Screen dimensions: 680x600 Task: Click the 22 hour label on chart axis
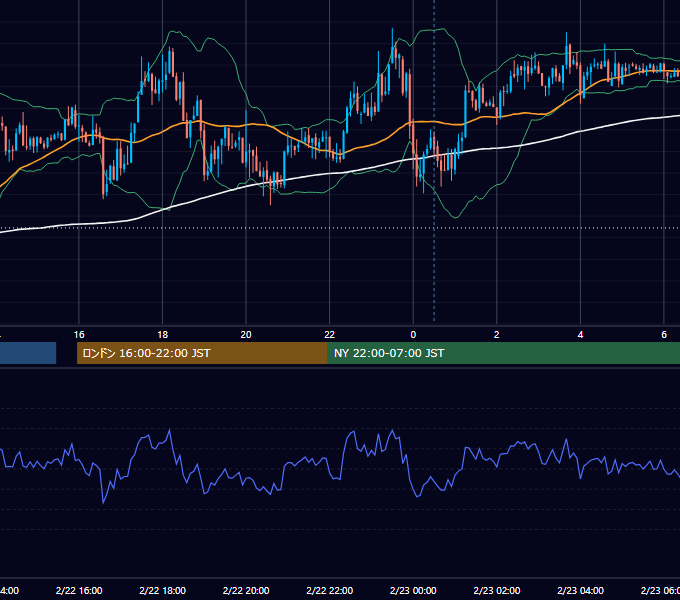coord(330,335)
